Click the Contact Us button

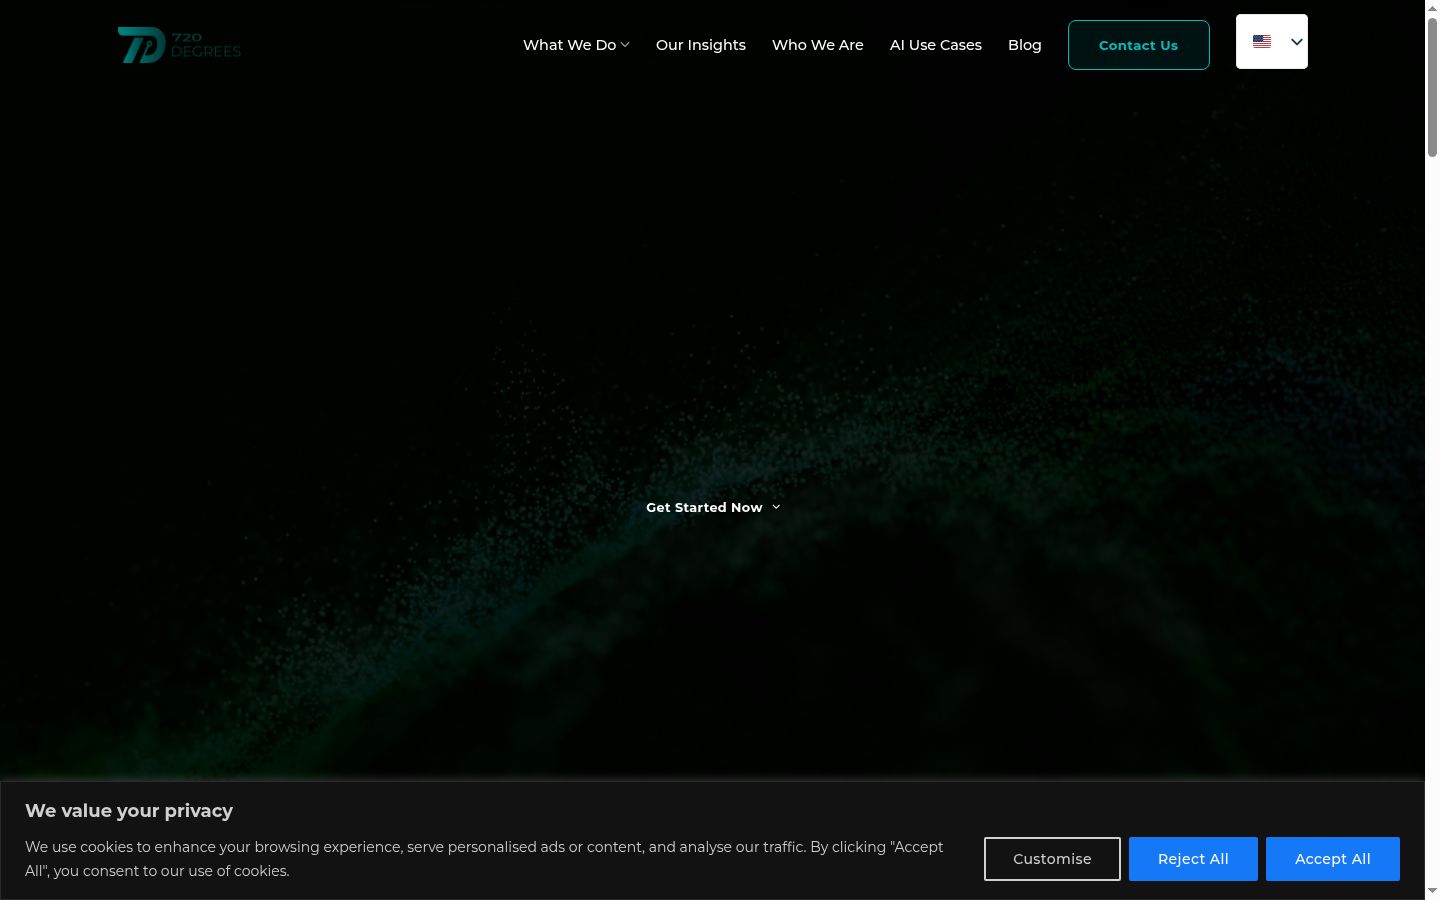[1139, 45]
